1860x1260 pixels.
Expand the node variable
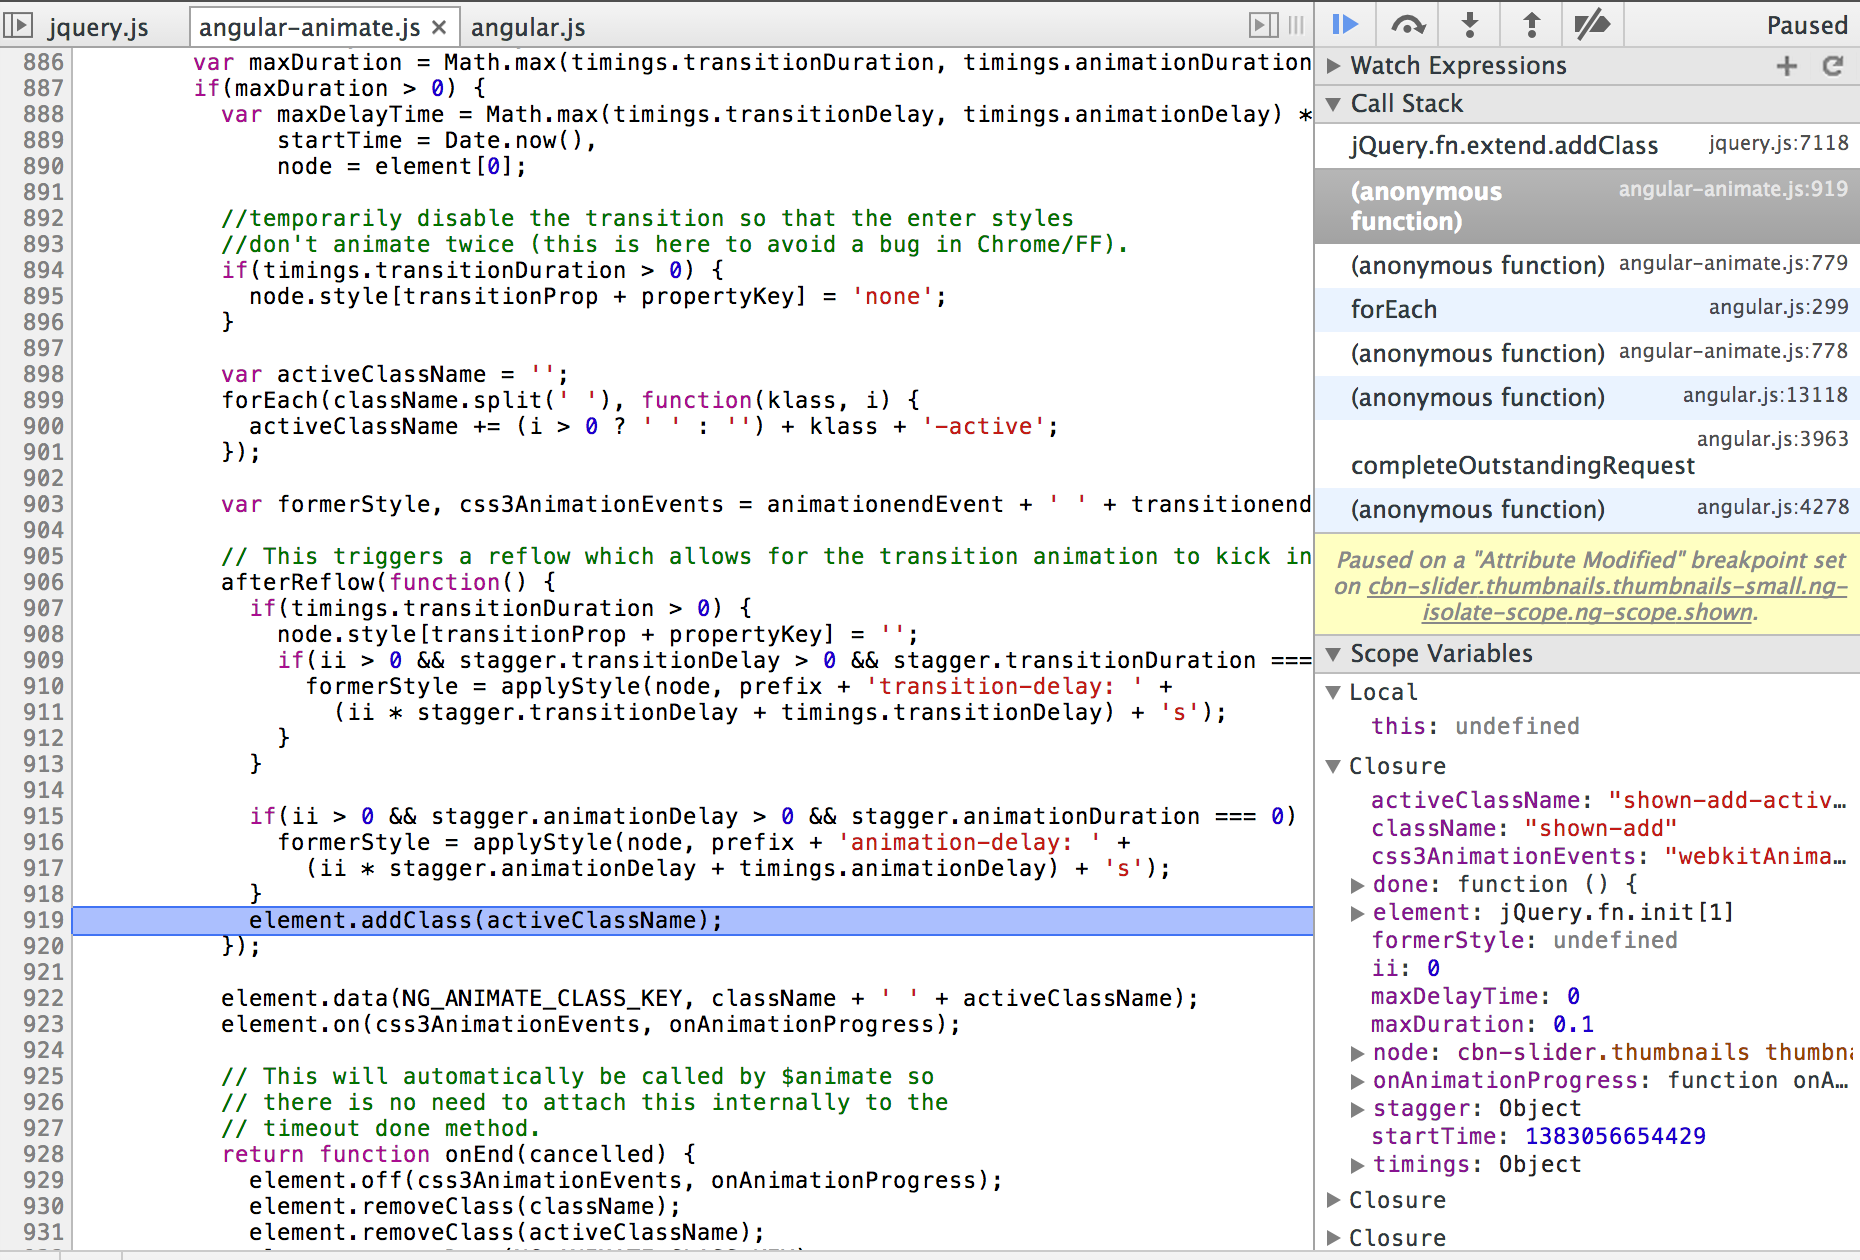pos(1357,1053)
